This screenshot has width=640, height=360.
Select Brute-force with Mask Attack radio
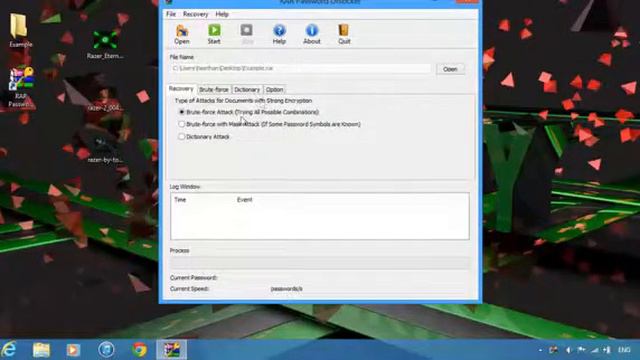coord(182,124)
